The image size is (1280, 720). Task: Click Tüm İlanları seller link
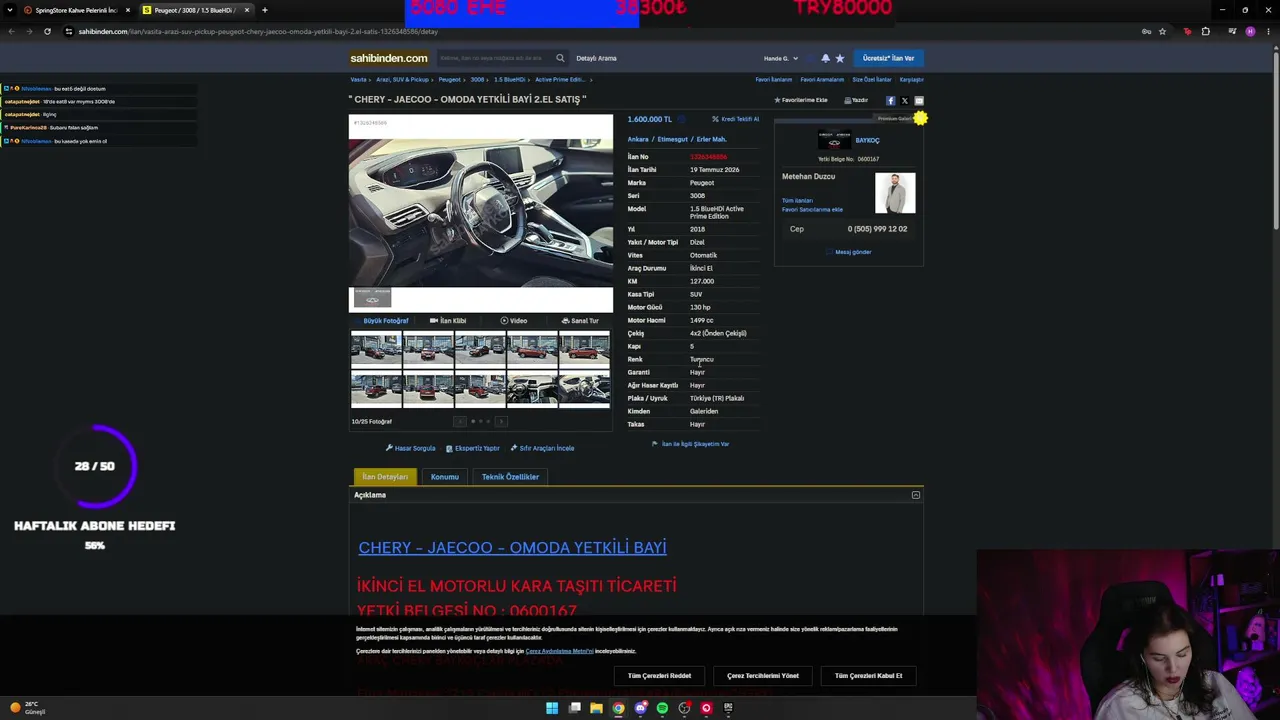tap(797, 201)
